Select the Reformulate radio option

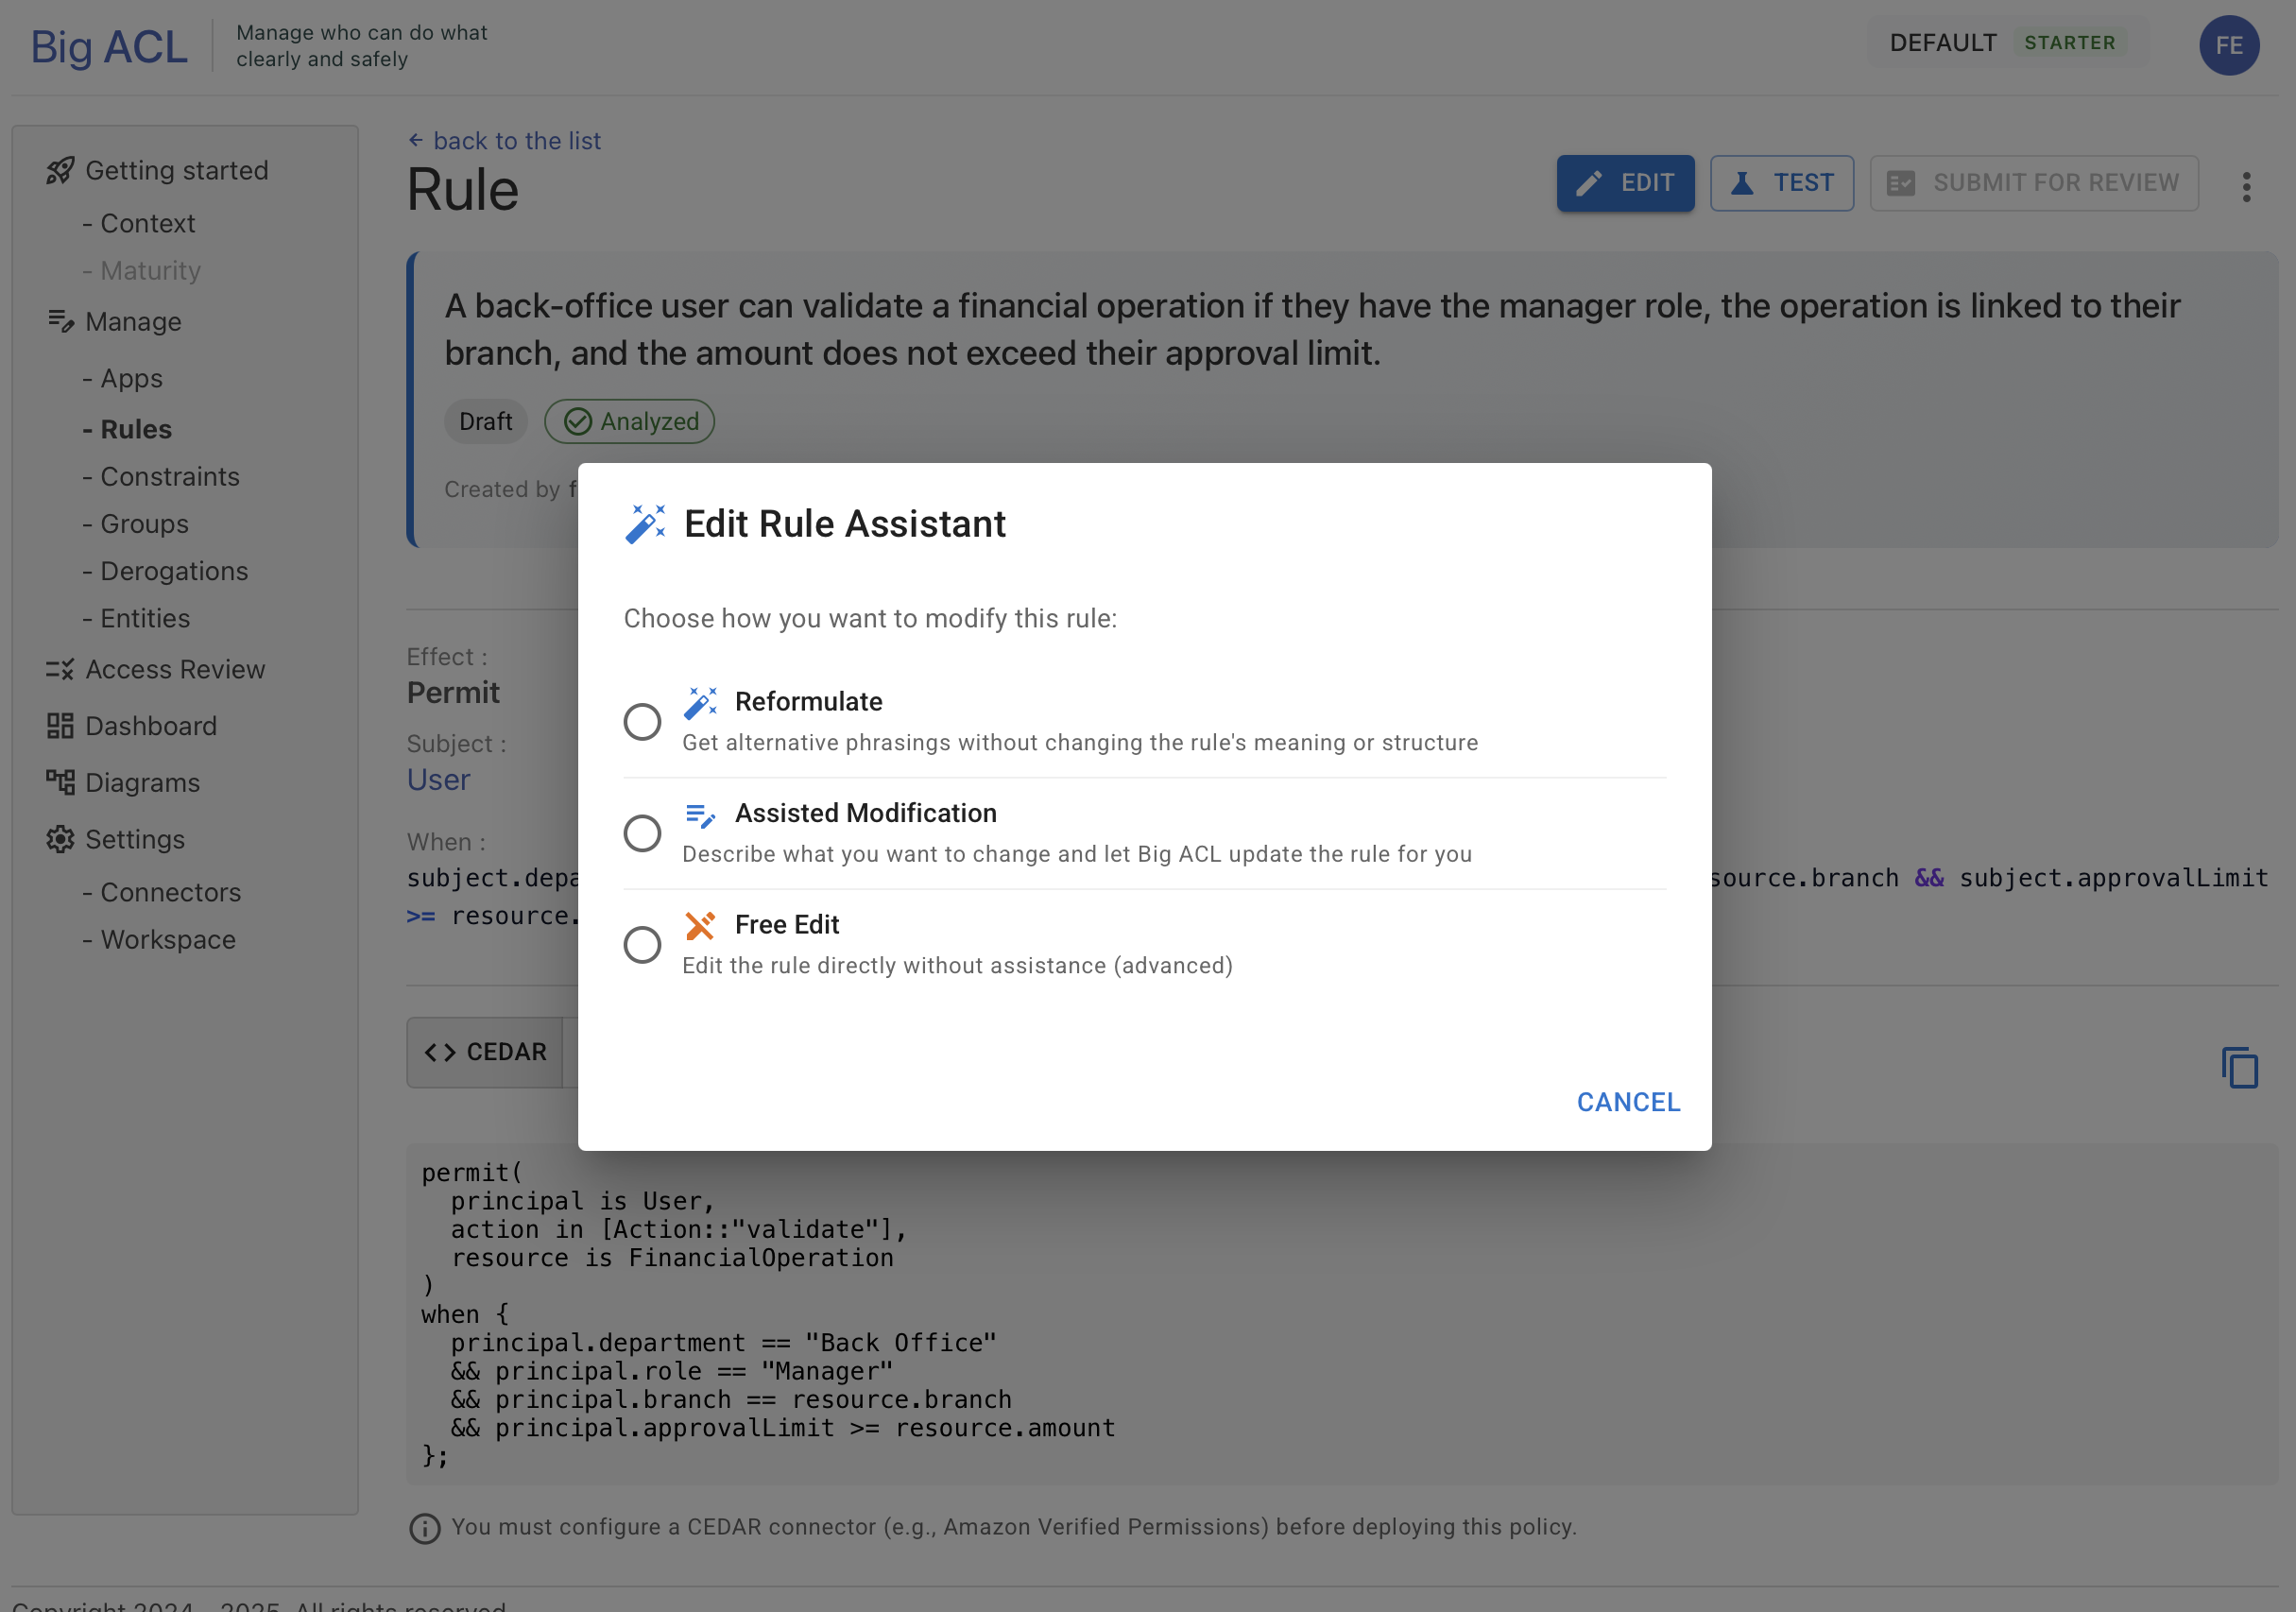pos(642,721)
